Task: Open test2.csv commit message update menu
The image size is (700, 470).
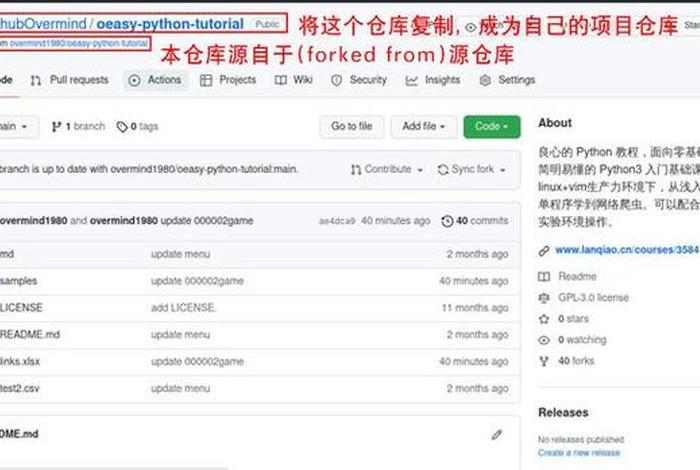Action: 180,388
